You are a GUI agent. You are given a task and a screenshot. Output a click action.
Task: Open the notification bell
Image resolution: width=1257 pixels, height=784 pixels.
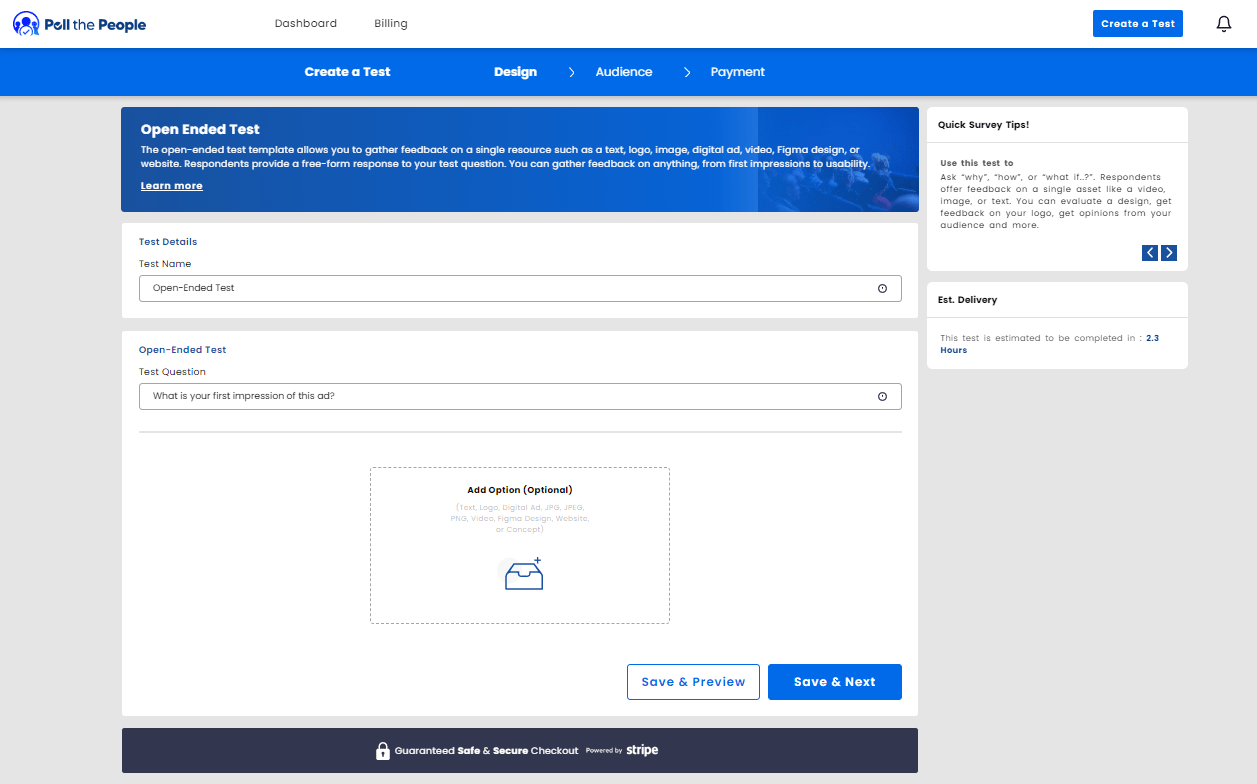click(x=1223, y=22)
